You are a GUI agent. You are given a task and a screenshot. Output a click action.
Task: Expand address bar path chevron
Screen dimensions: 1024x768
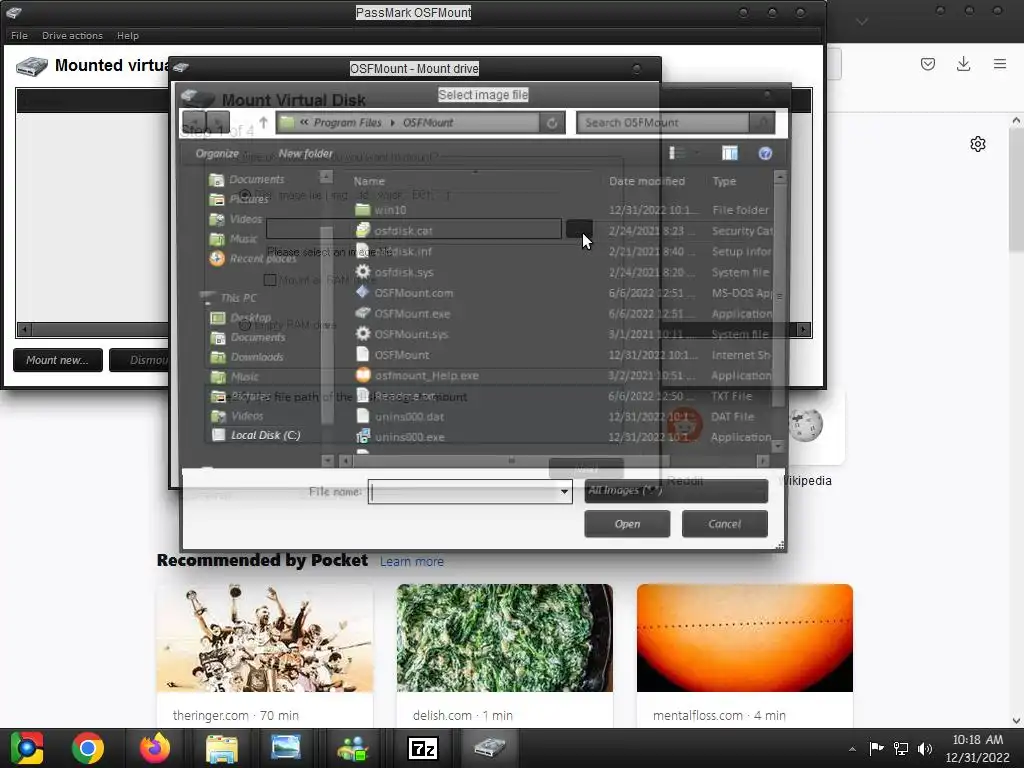(x=304, y=122)
